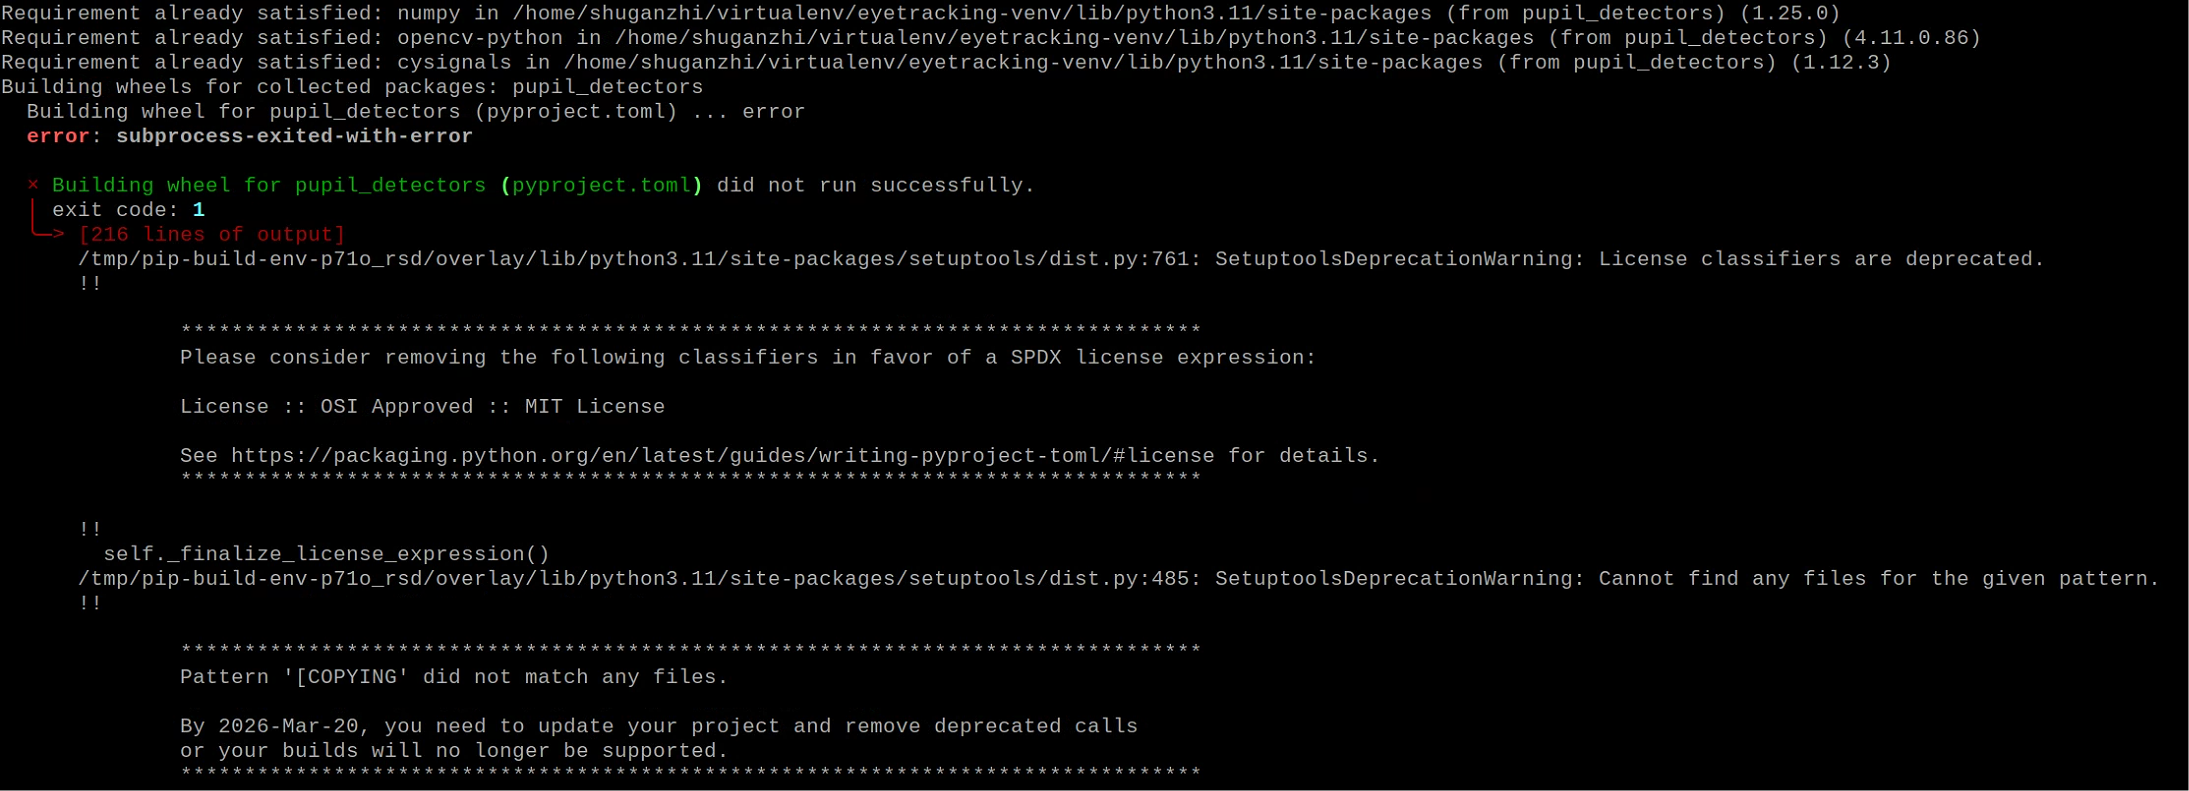2189x791 pixels.
Task: Click the green 'pyproject.toml' text
Action: click(x=601, y=185)
